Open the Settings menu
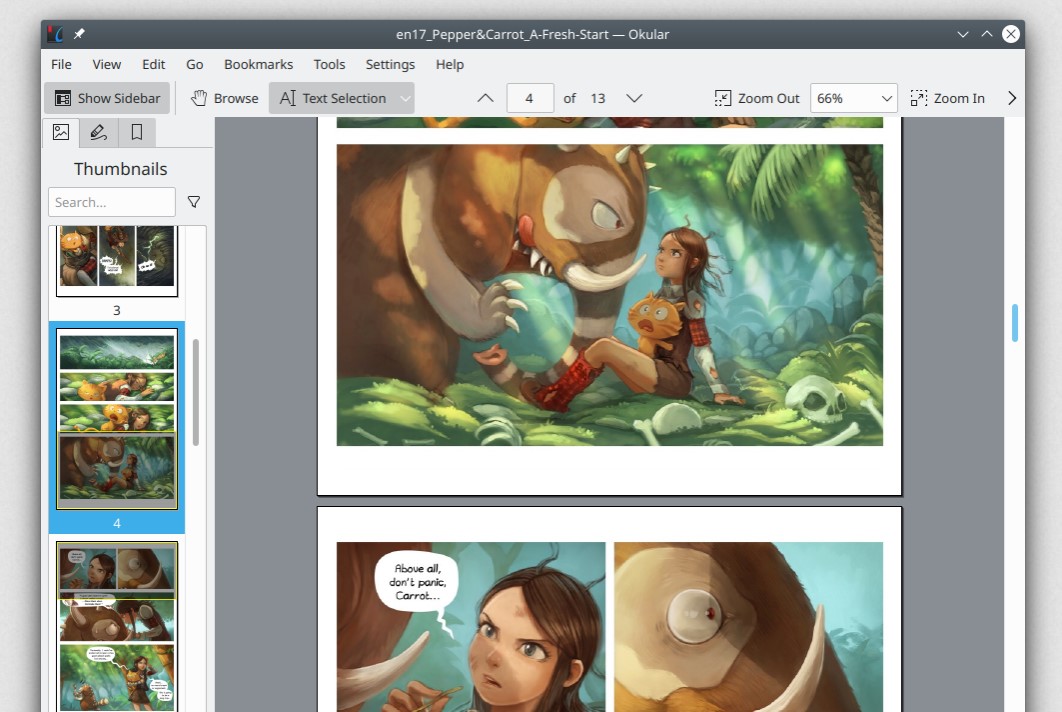This screenshot has width=1062, height=712. (x=390, y=64)
